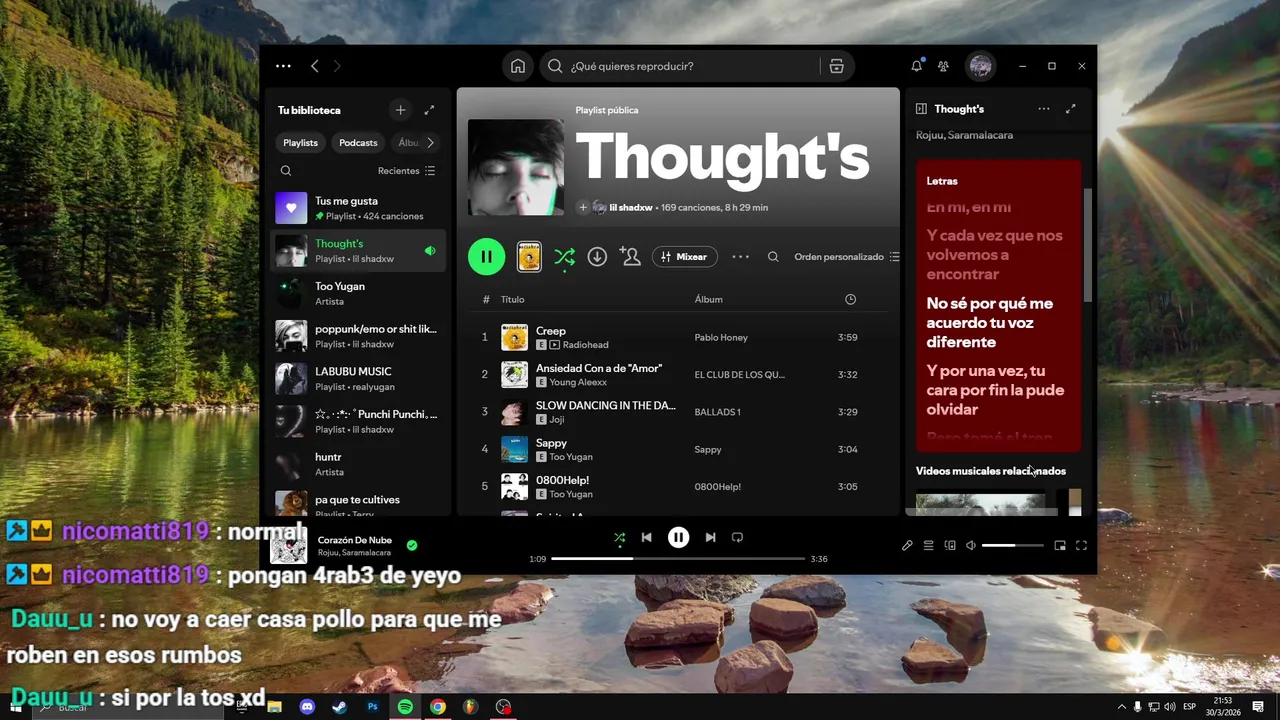Open more options in the now-playing panel
Viewport: 1280px width, 720px height.
coord(1043,109)
